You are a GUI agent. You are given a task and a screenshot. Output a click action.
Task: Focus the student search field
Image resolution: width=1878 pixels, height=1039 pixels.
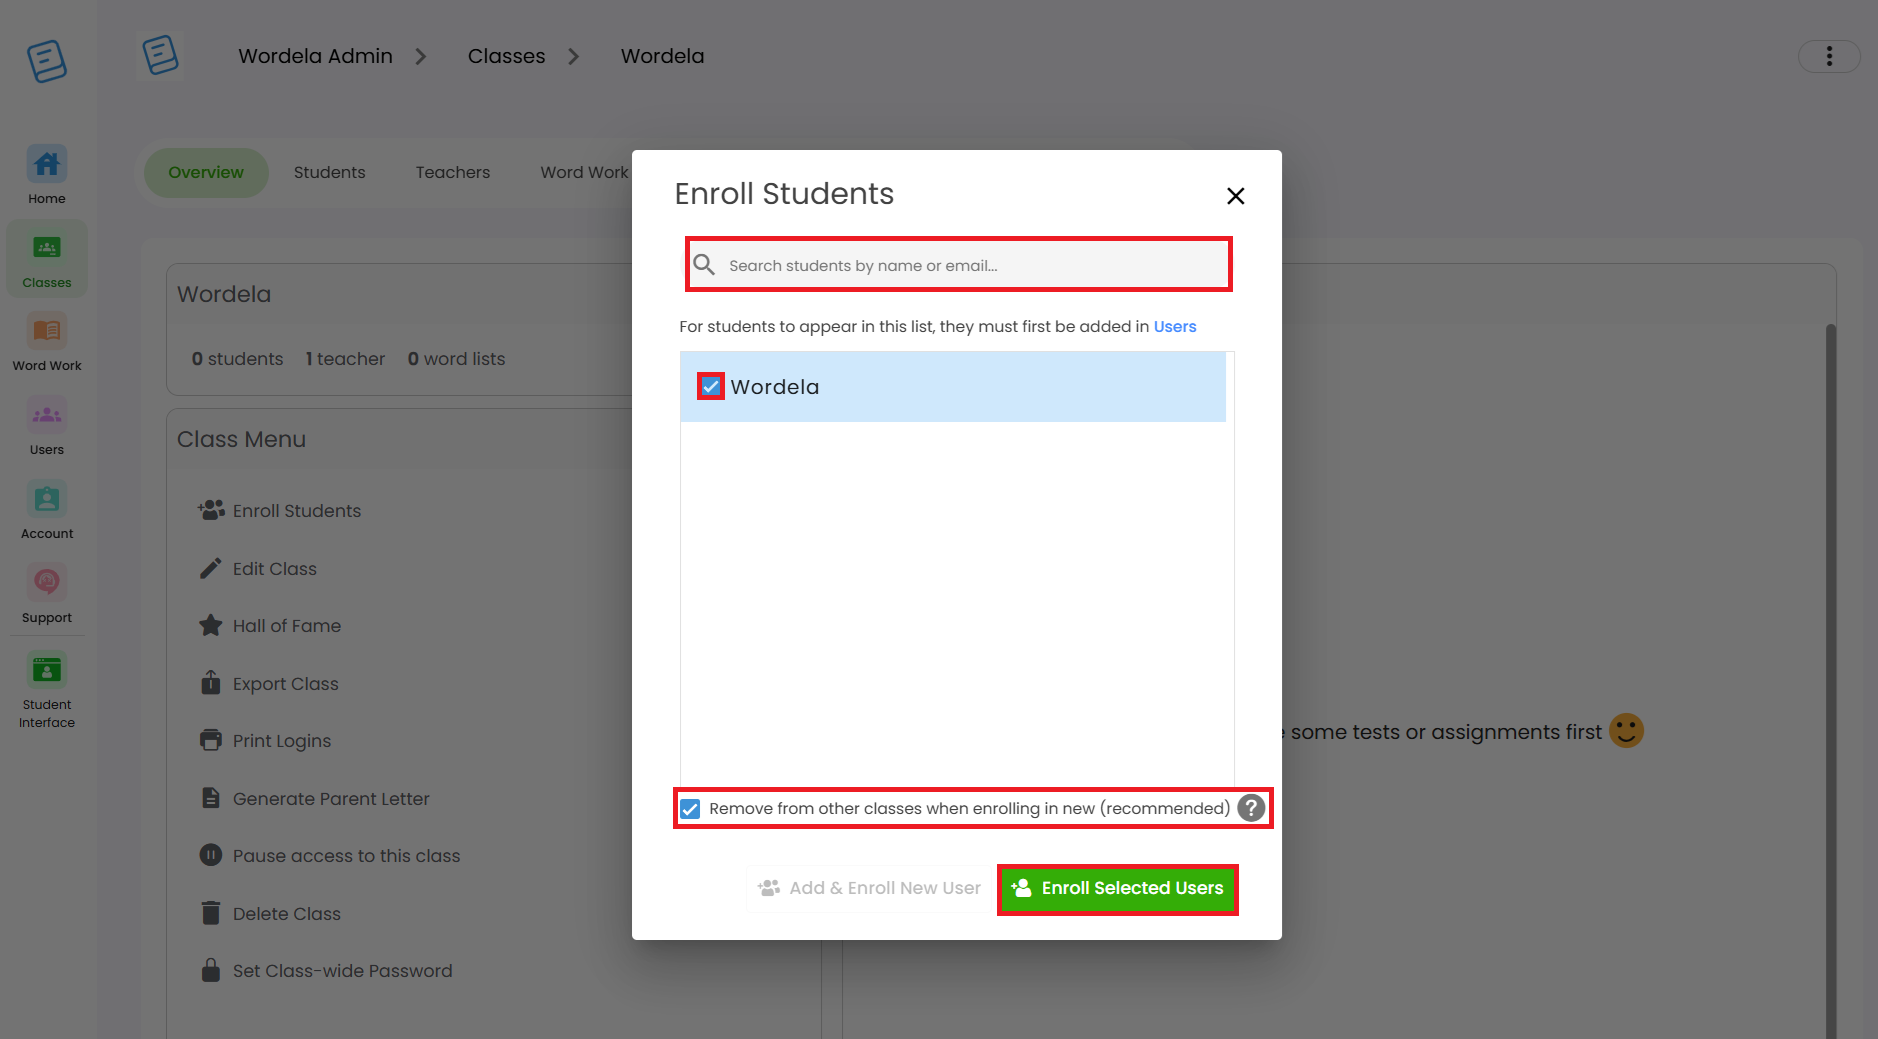pyautogui.click(x=958, y=265)
